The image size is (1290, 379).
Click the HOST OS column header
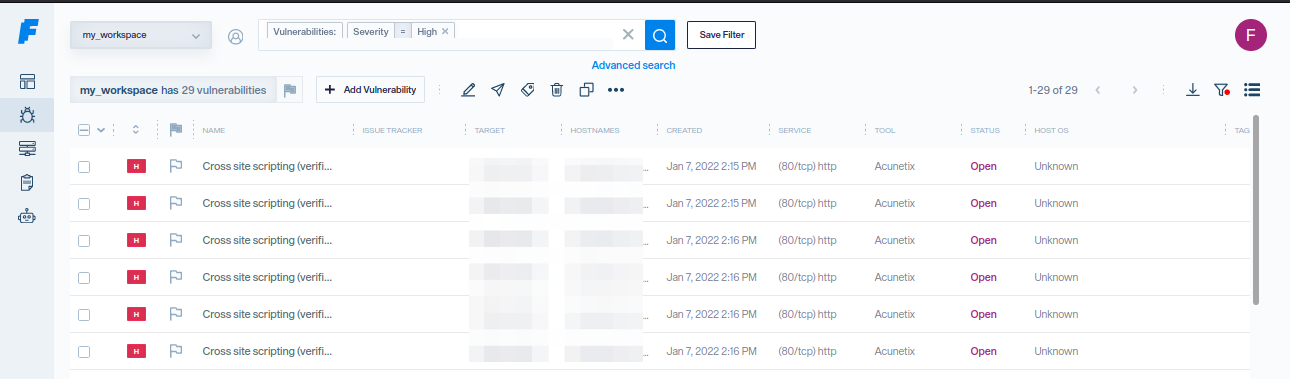[1052, 130]
